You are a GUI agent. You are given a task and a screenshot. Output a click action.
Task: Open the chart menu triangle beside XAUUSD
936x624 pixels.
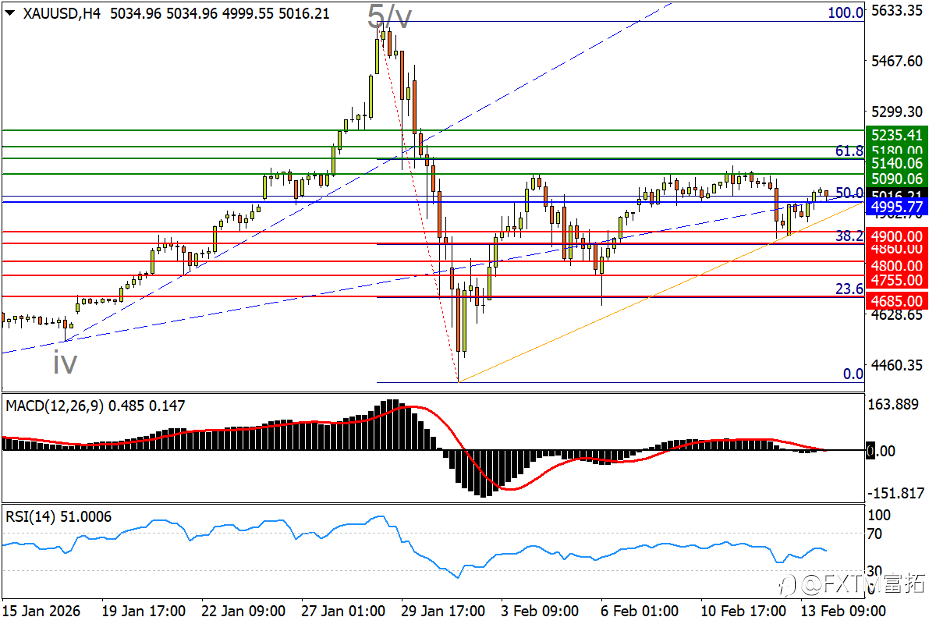click(10, 13)
